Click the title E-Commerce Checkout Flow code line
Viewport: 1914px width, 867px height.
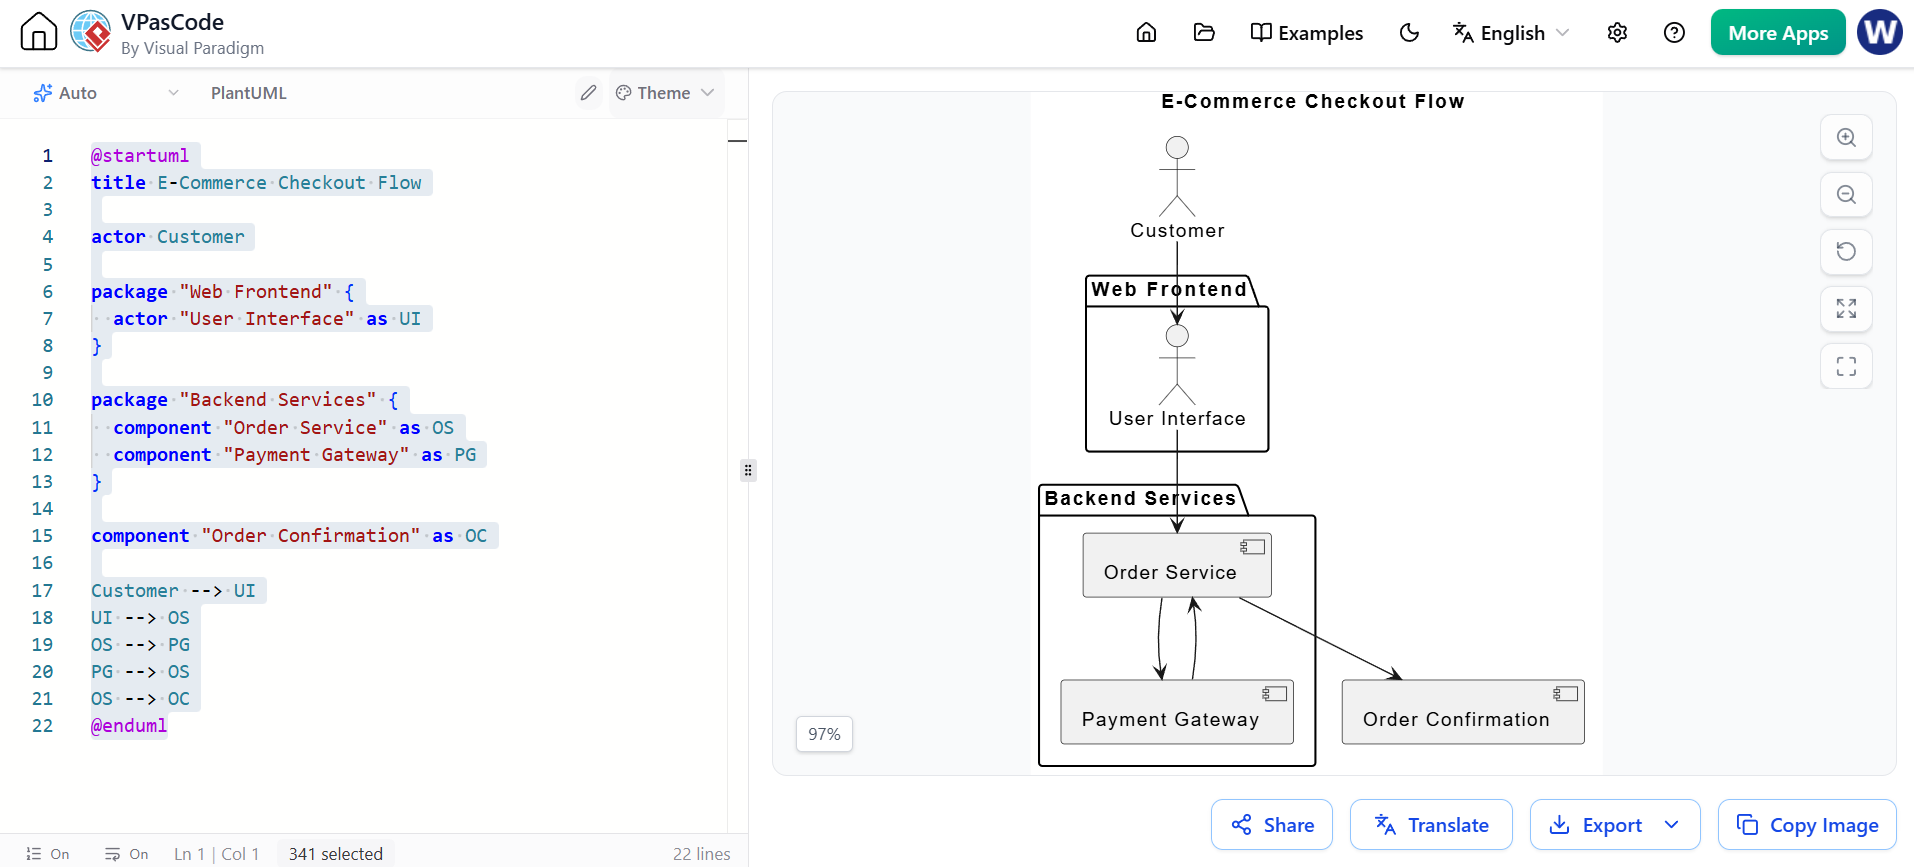256,182
